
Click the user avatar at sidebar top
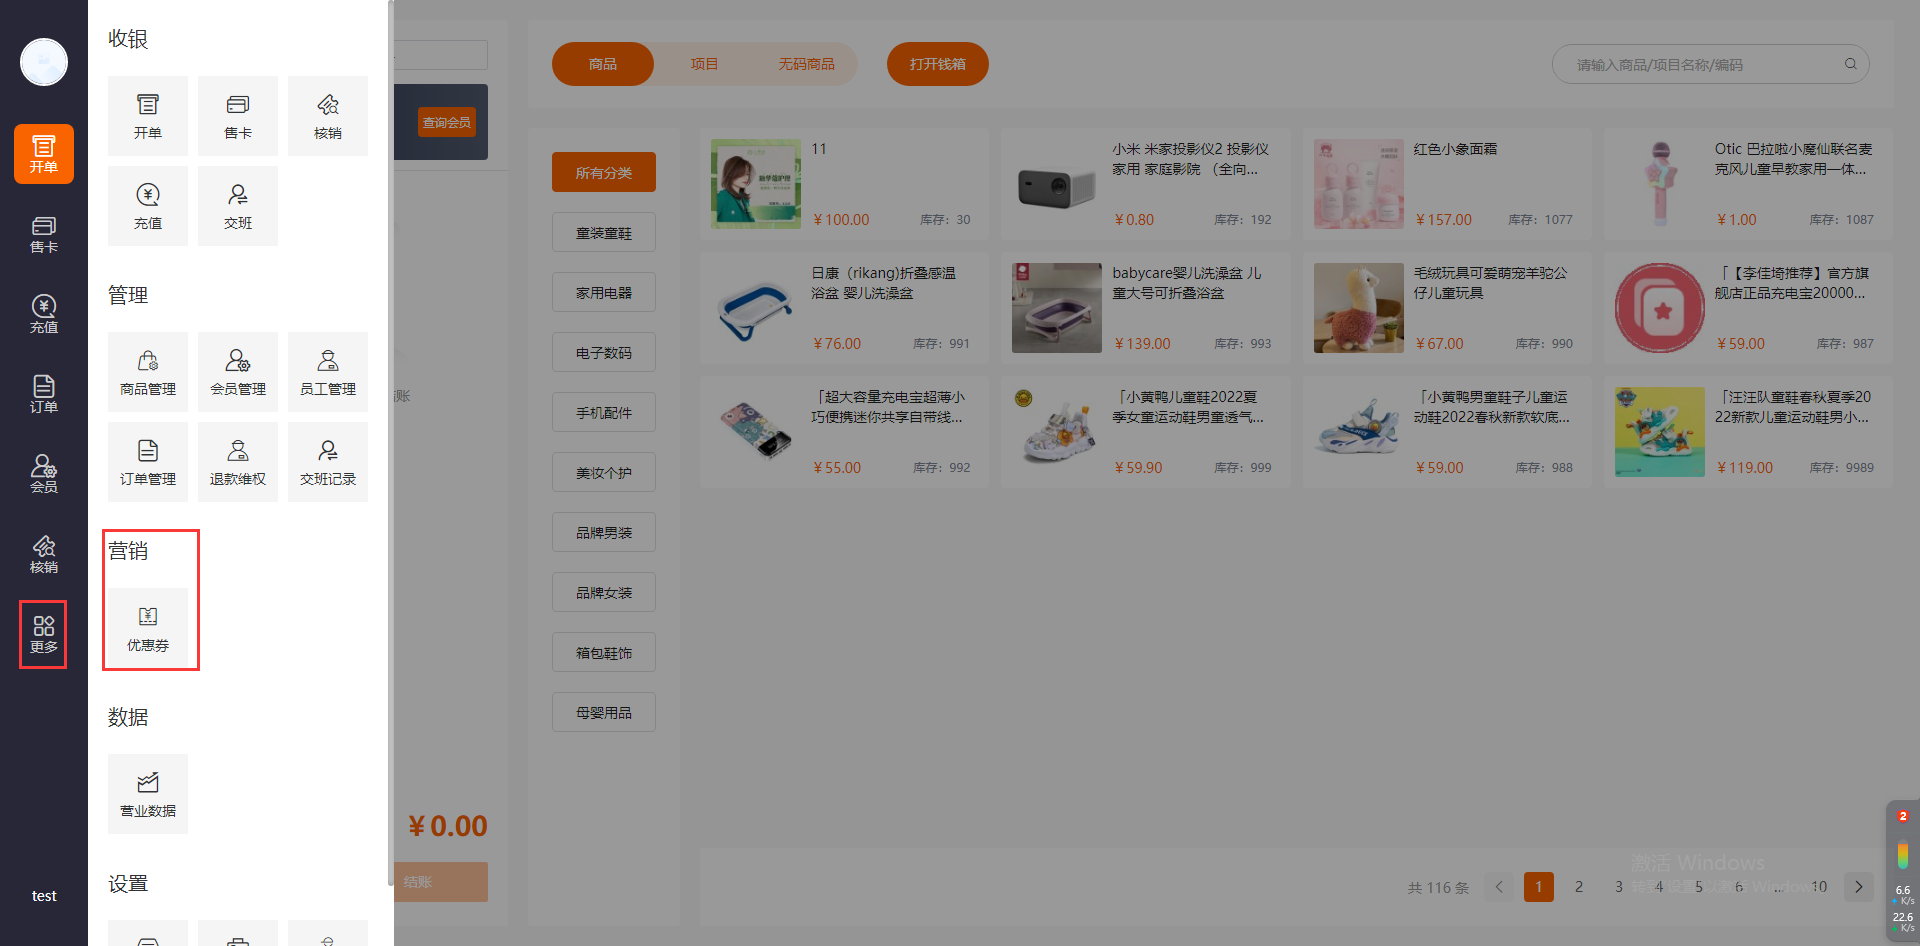click(x=44, y=62)
